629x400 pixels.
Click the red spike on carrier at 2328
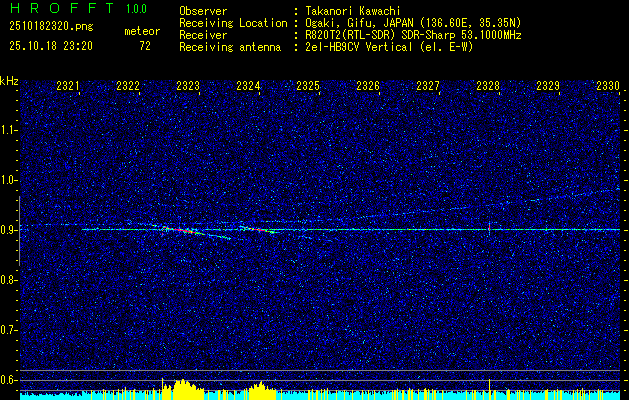point(489,228)
